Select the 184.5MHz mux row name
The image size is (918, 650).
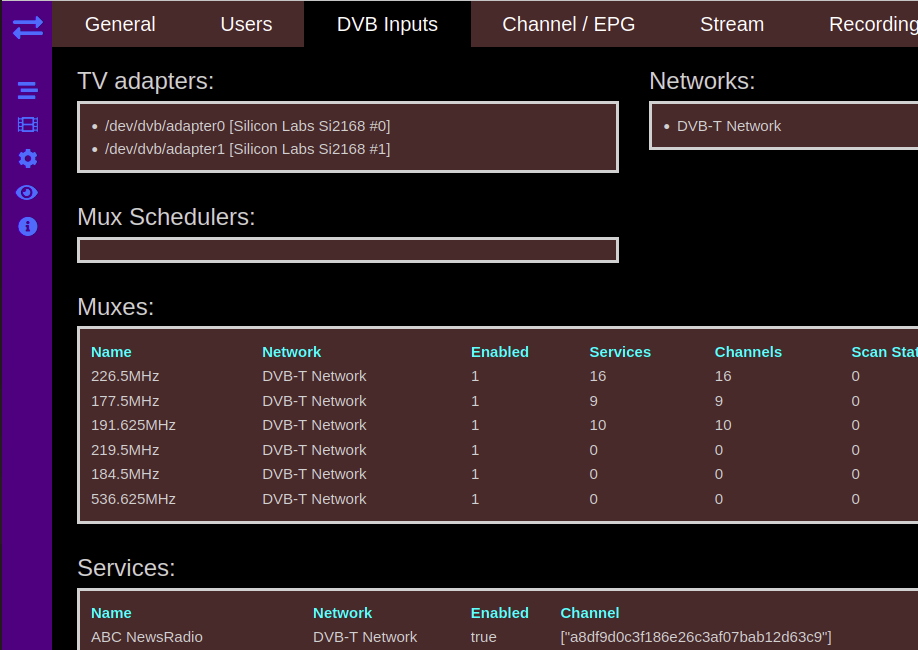point(125,474)
